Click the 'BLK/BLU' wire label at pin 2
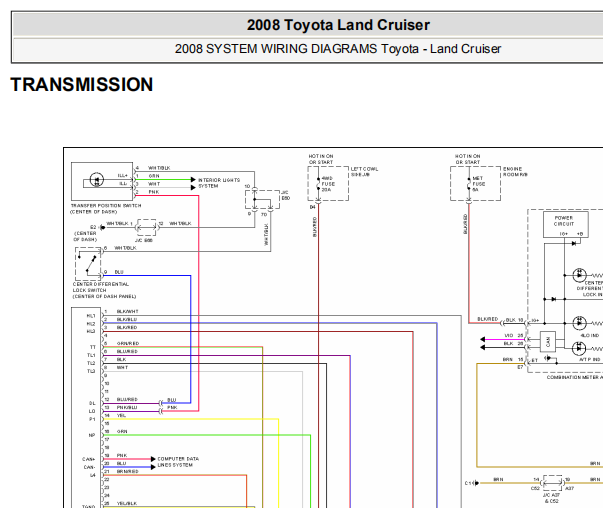Screen dimensions: 603x508 coord(127,320)
